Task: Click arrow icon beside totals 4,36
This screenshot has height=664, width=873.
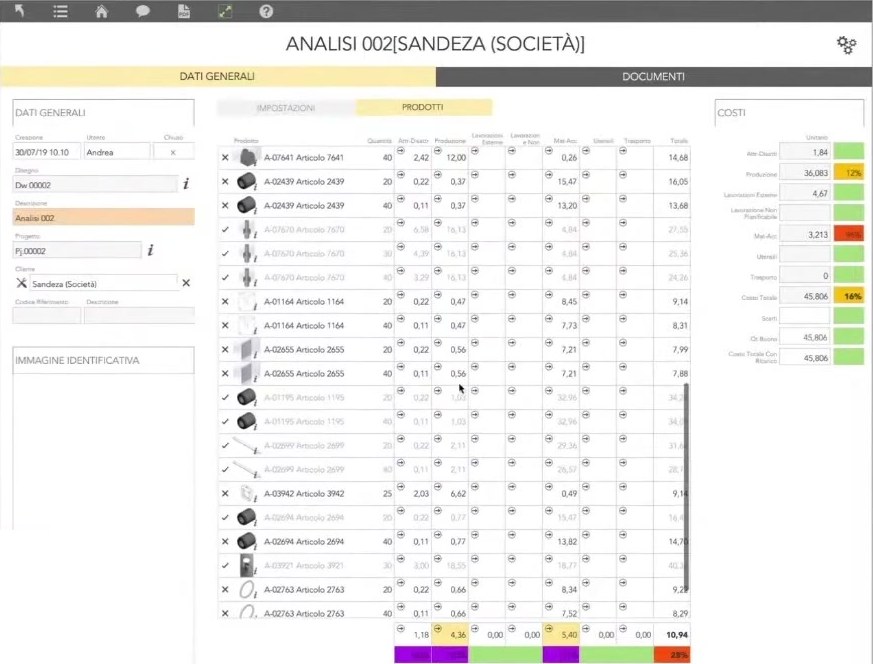Action: 438,628
